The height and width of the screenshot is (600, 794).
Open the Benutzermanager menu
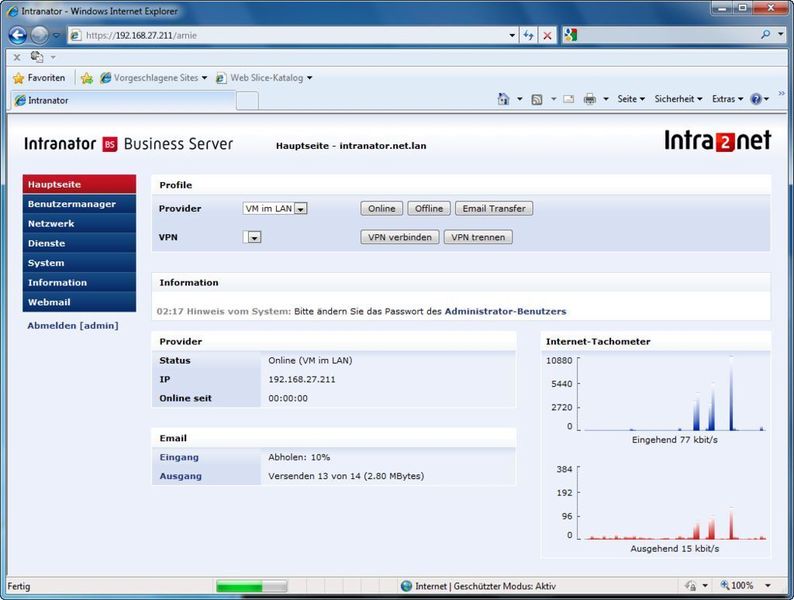point(80,204)
